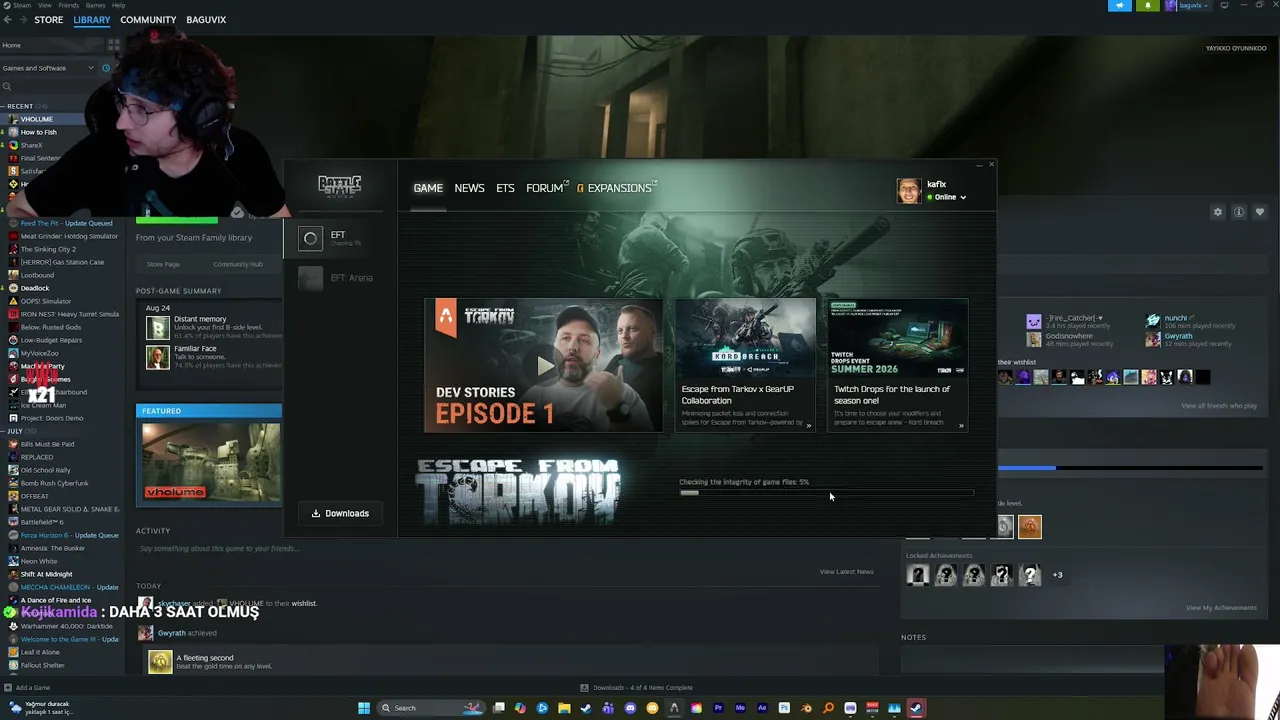Open the Twitch Drops Summer 2026 news card
Viewport: 1280px width, 720px height.
pos(897,365)
